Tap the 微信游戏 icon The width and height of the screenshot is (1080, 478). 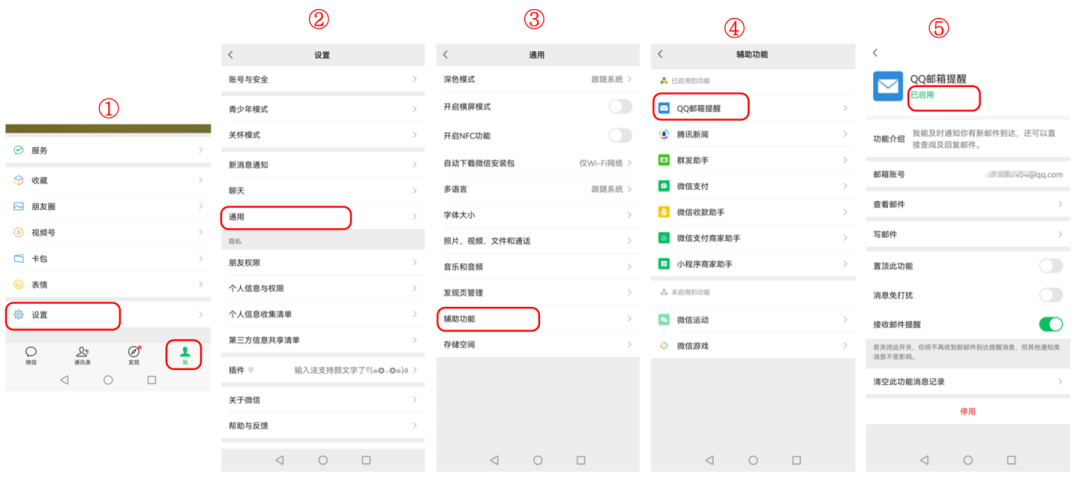(664, 345)
